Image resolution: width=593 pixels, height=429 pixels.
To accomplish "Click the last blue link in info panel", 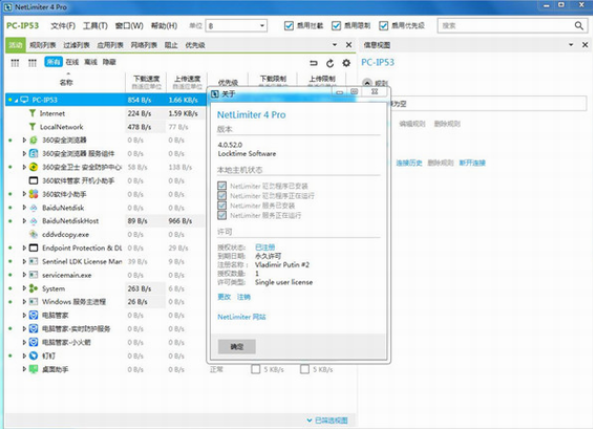I will pos(472,163).
